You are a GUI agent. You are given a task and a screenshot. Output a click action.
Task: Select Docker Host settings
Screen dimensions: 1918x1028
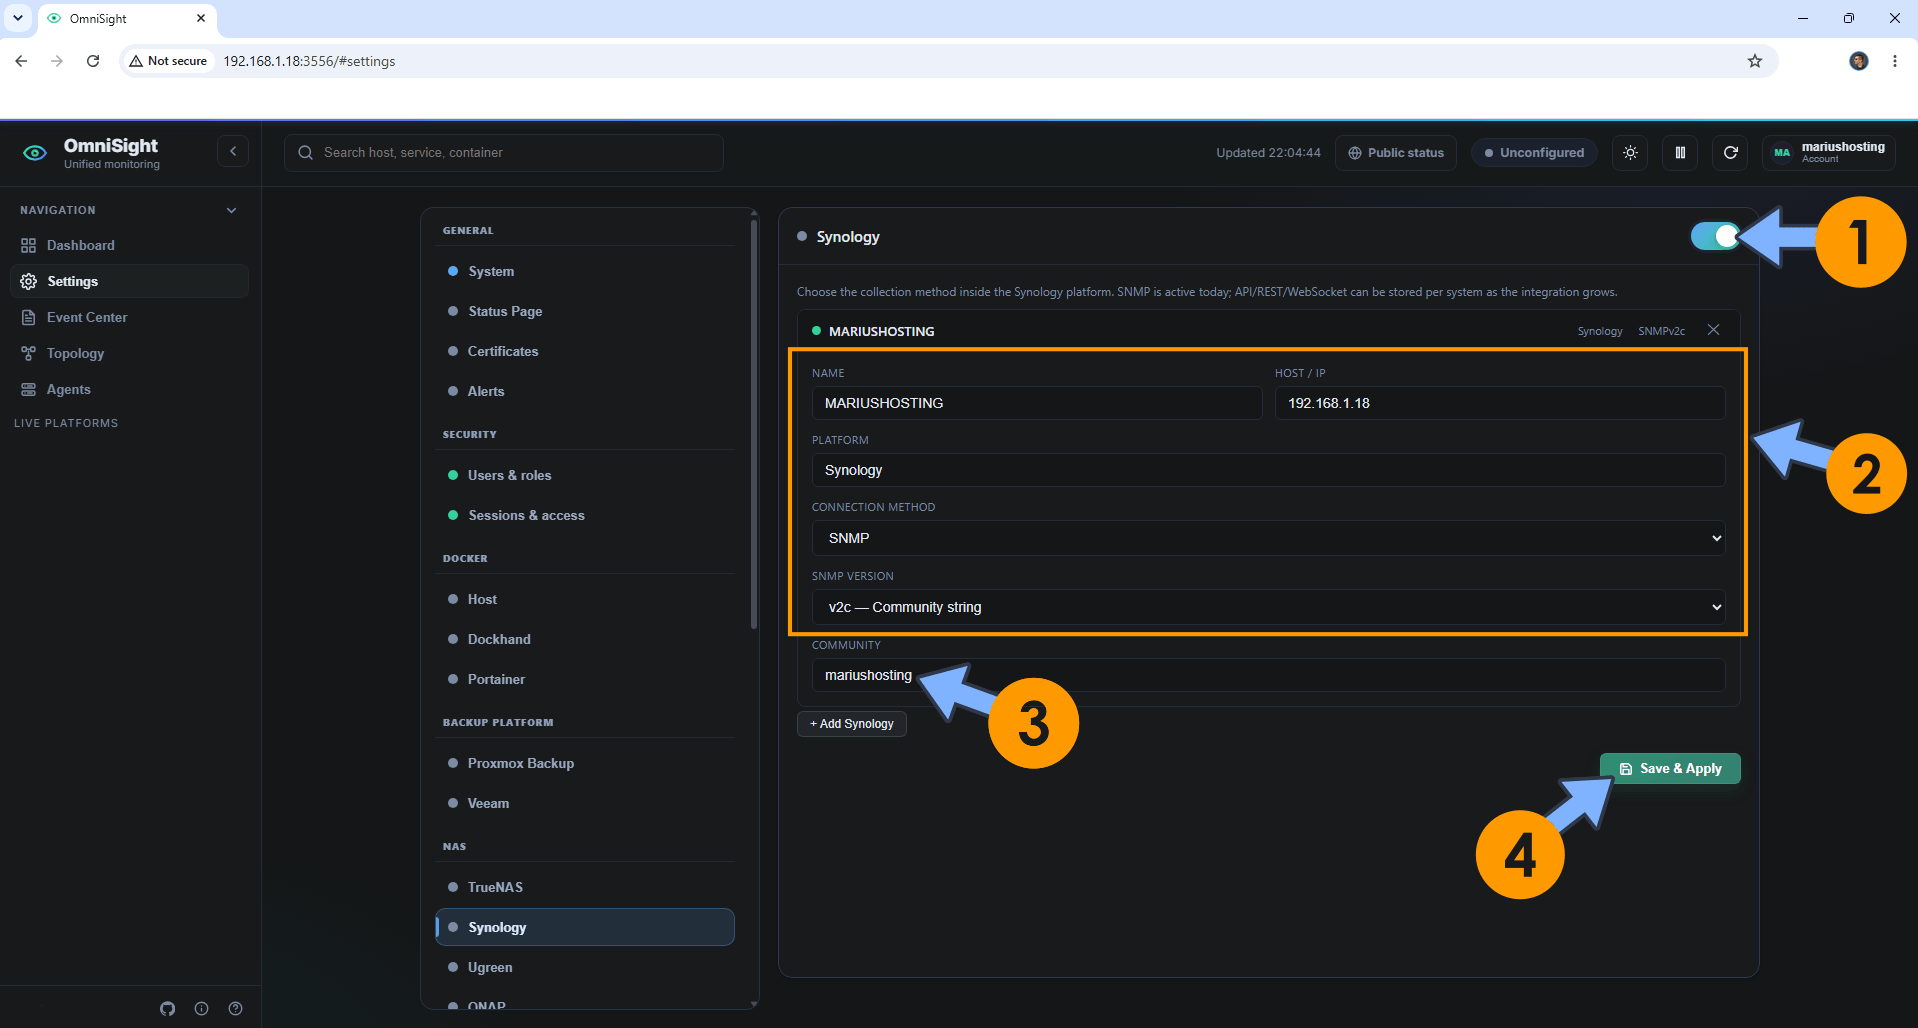585,599
